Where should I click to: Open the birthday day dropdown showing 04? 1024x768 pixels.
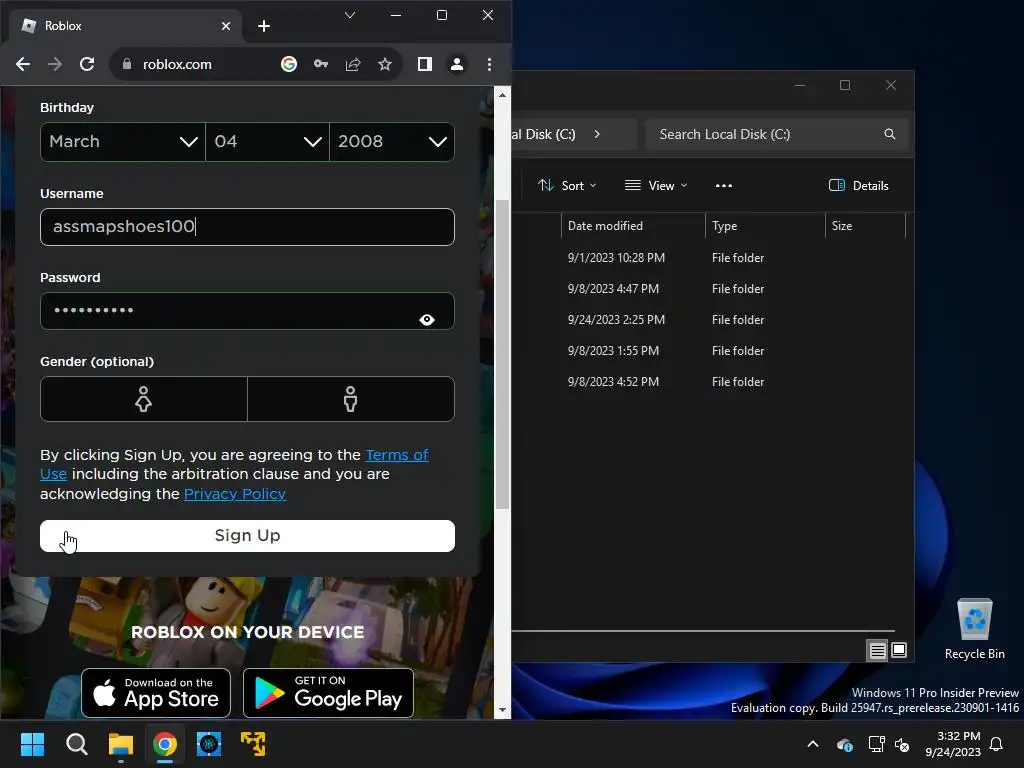267,142
